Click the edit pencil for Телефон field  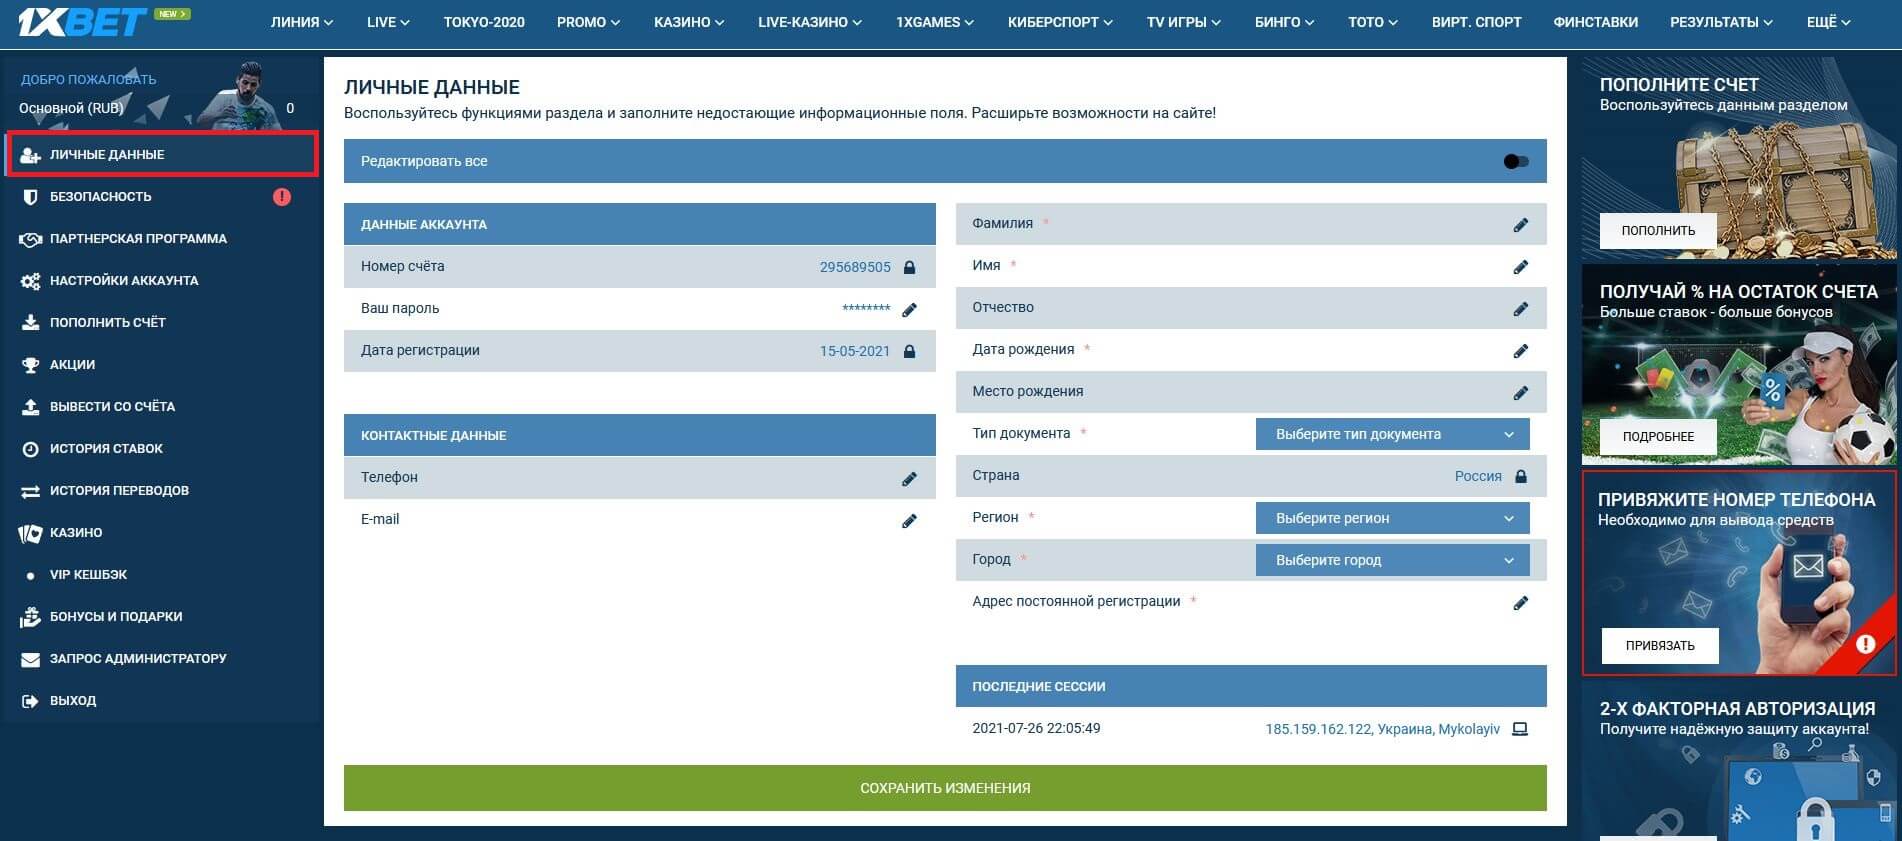[x=909, y=479]
